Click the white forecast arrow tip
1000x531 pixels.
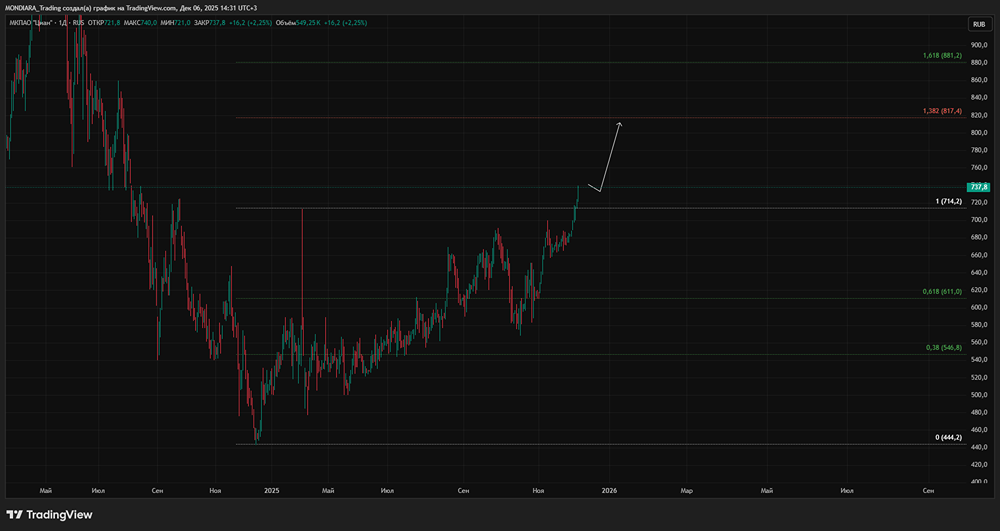(620, 123)
